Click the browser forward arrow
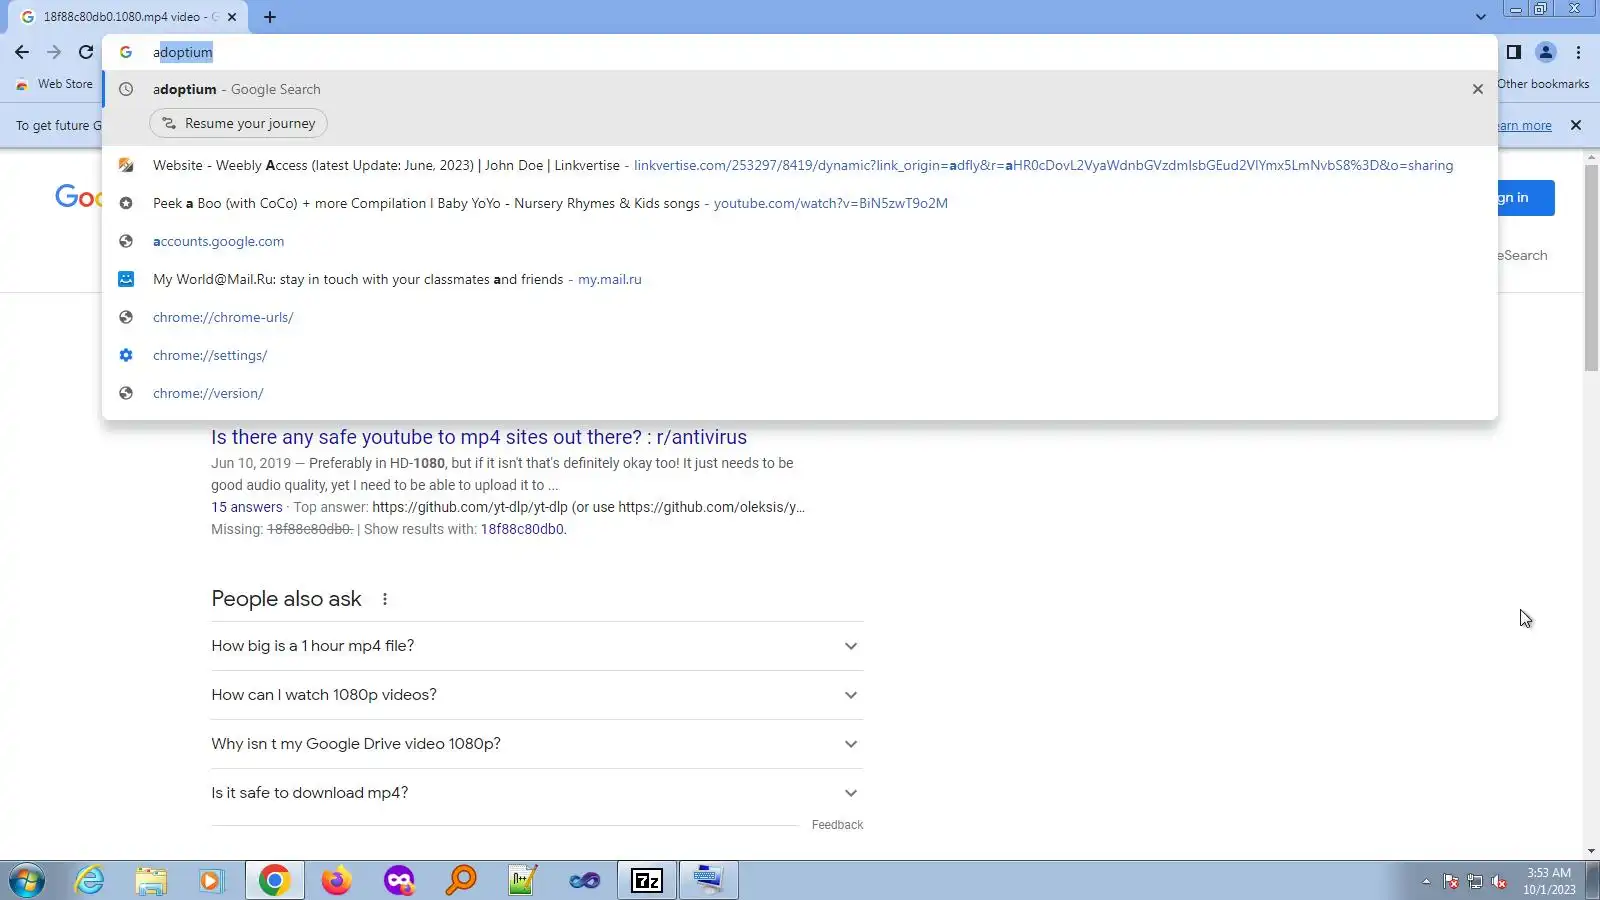Screen dimensions: 1600x900 pyautogui.click(x=54, y=52)
